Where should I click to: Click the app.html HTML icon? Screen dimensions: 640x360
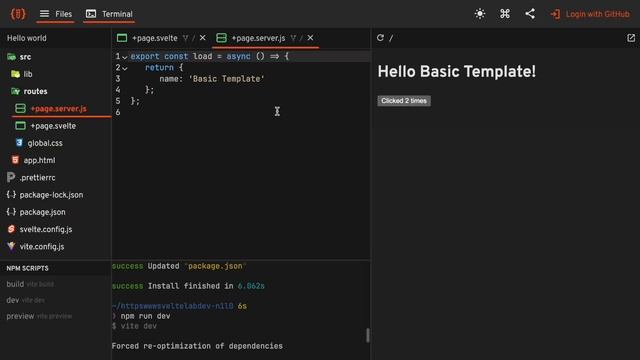(x=15, y=160)
